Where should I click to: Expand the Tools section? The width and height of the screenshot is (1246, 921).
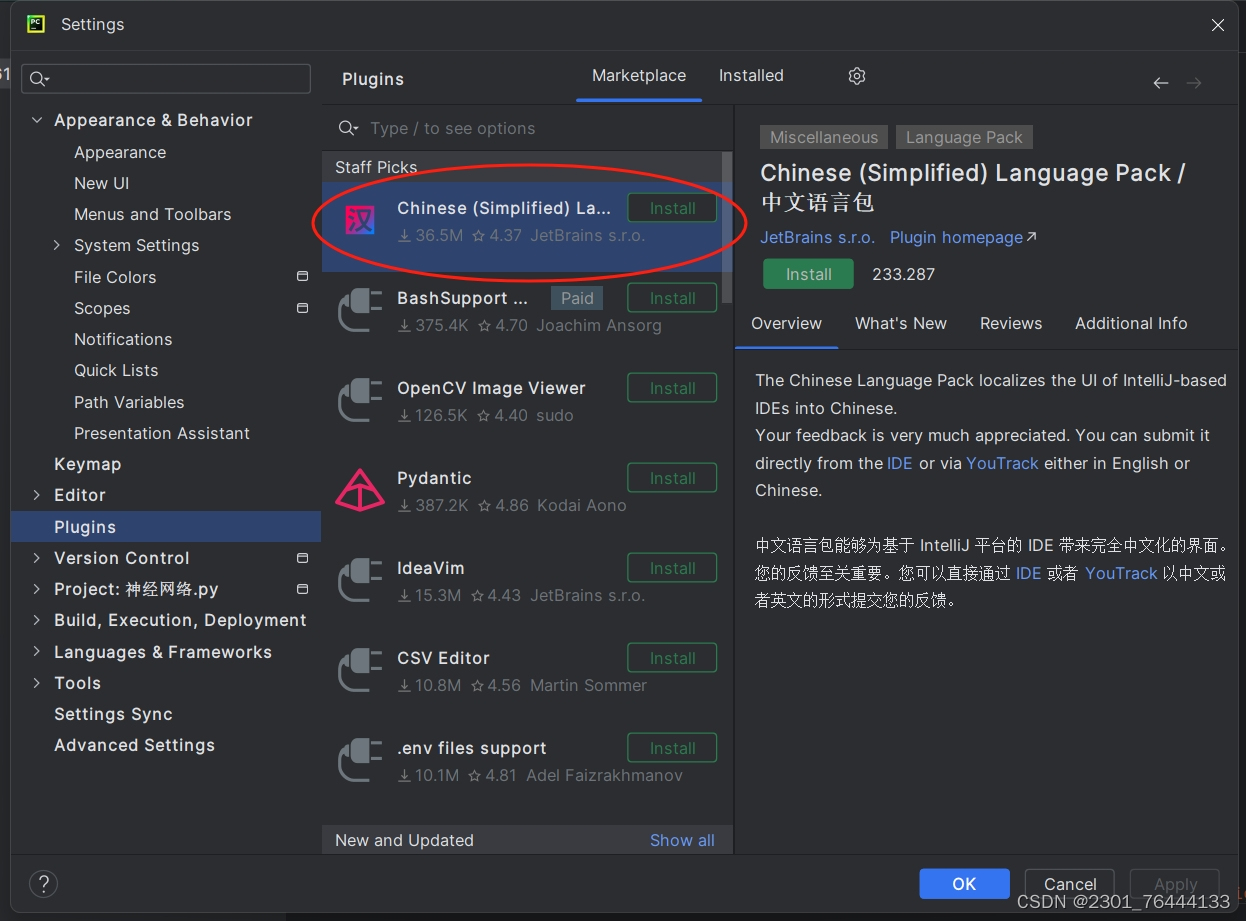37,683
